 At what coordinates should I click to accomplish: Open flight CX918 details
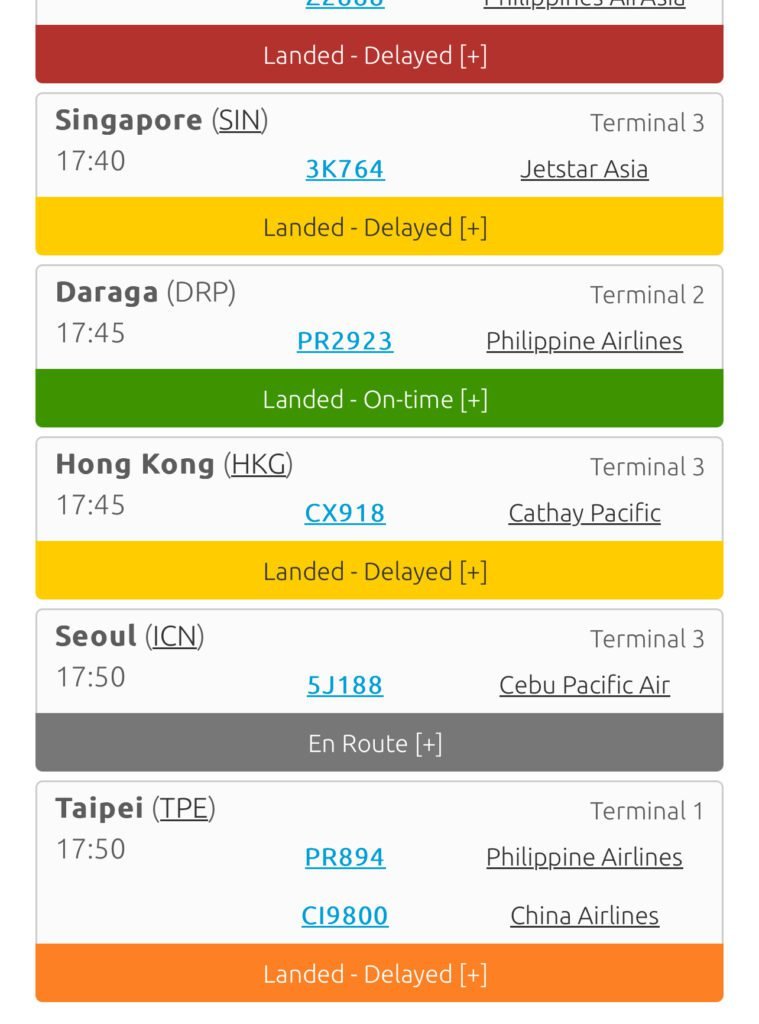pyautogui.click(x=344, y=513)
